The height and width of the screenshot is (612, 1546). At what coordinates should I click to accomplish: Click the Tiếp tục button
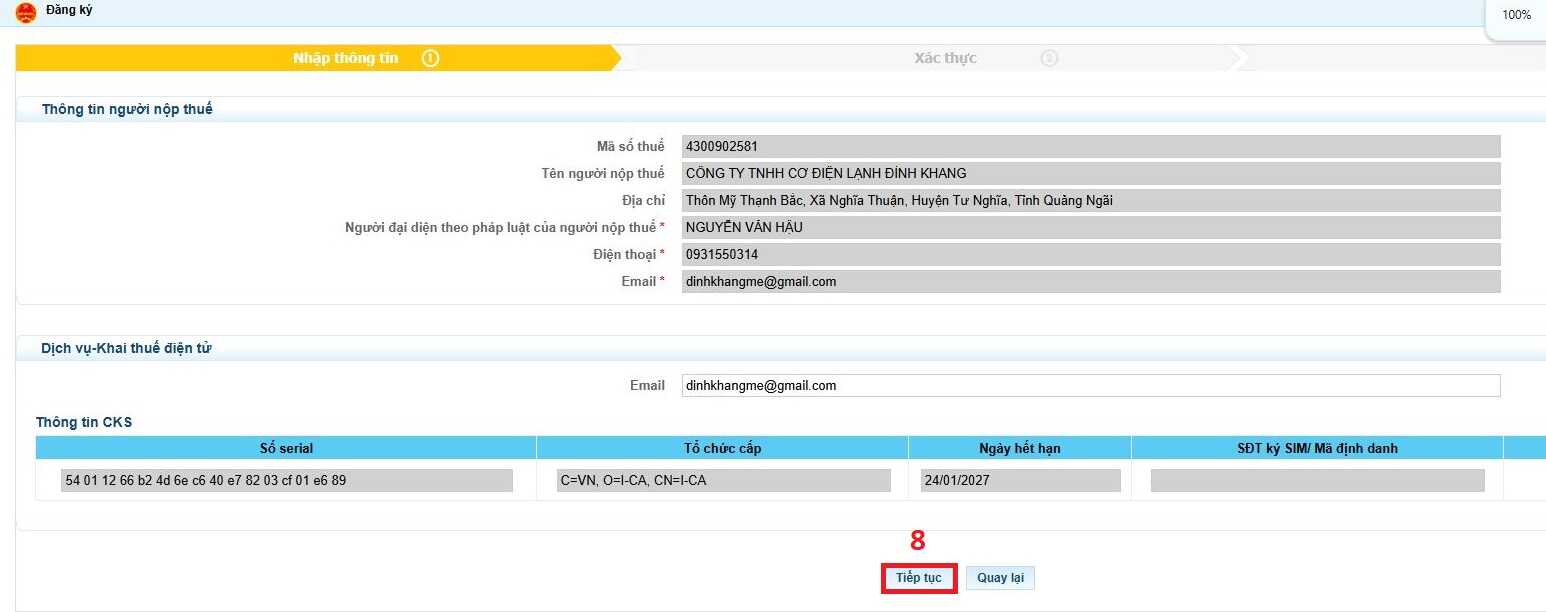[919, 578]
